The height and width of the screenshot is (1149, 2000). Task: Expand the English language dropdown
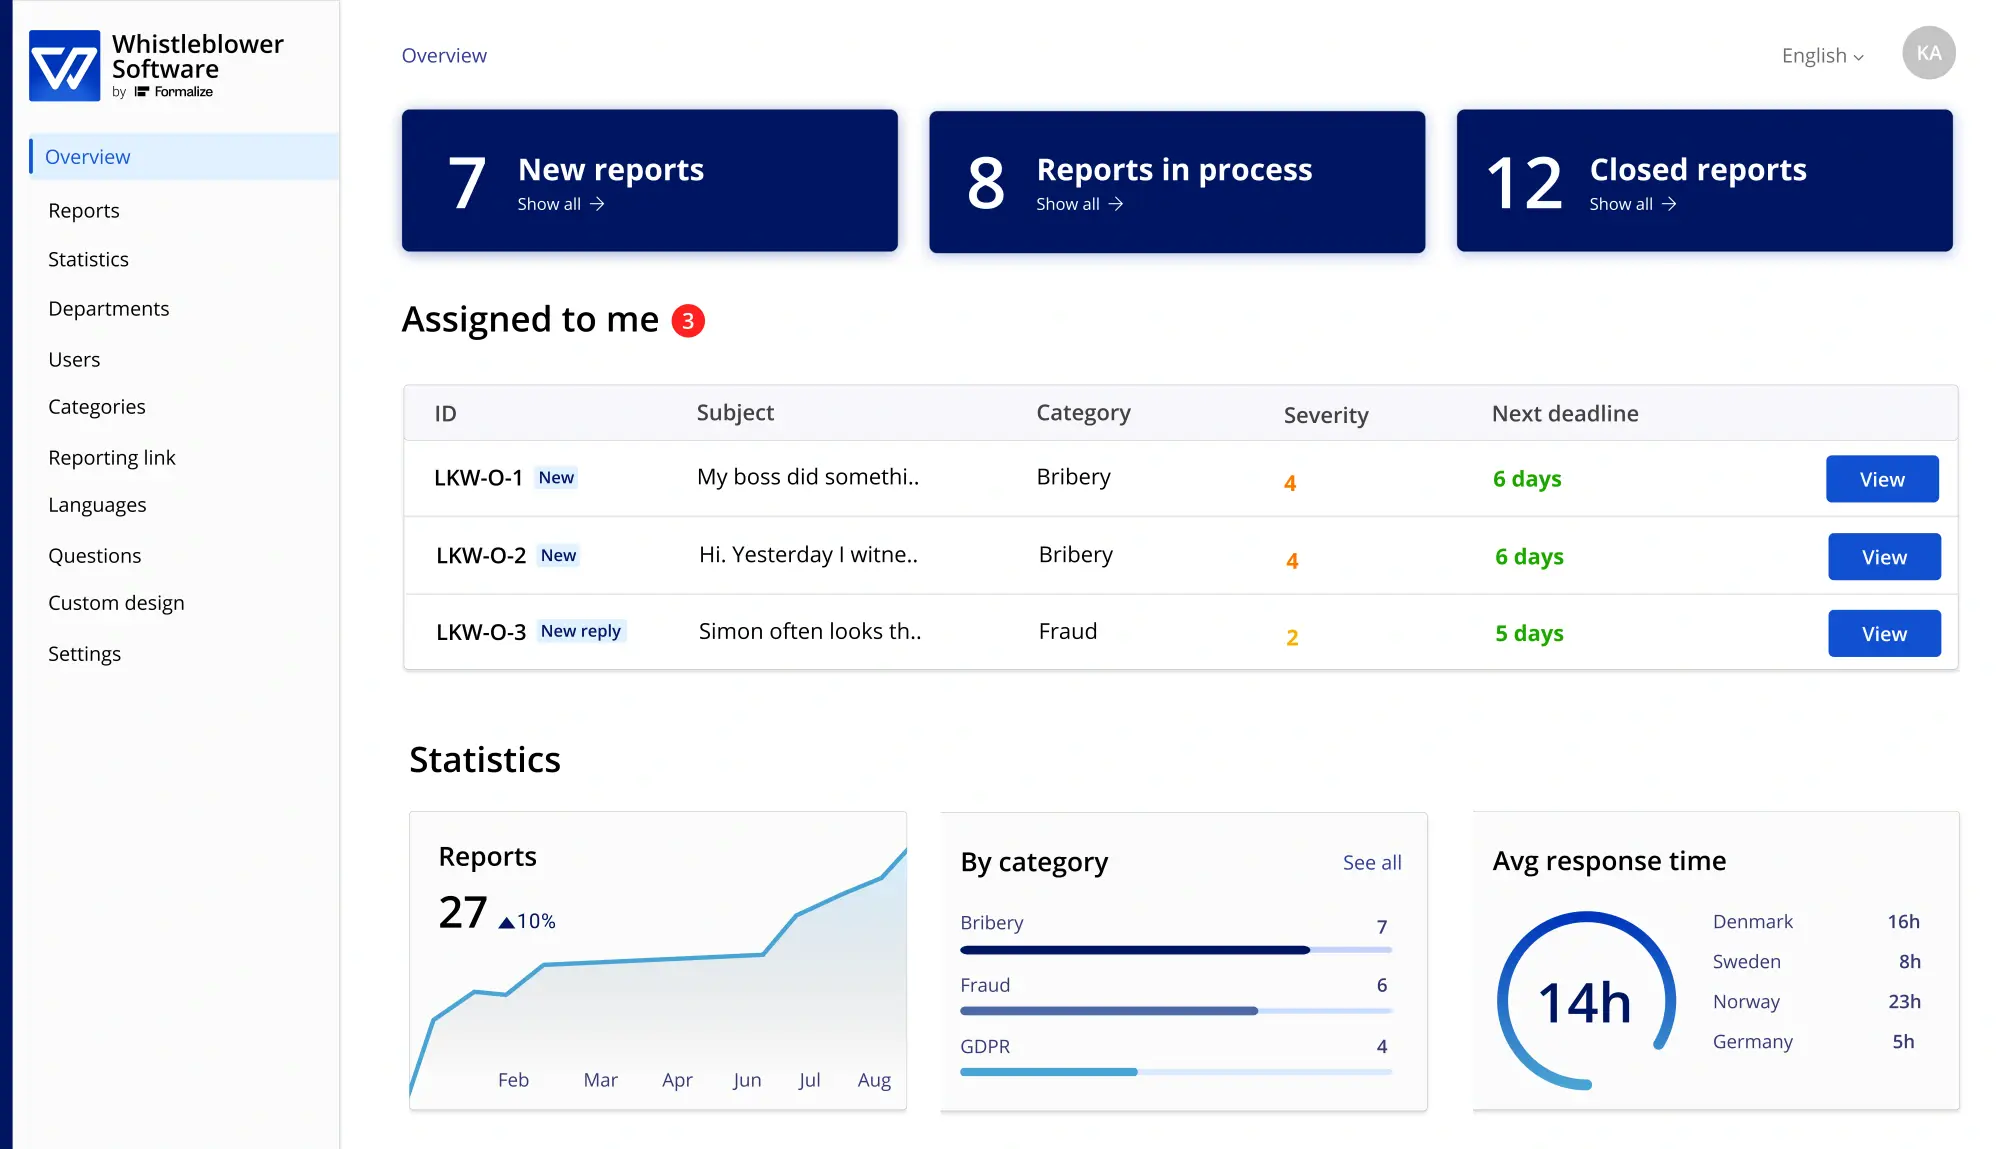pyautogui.click(x=1822, y=56)
